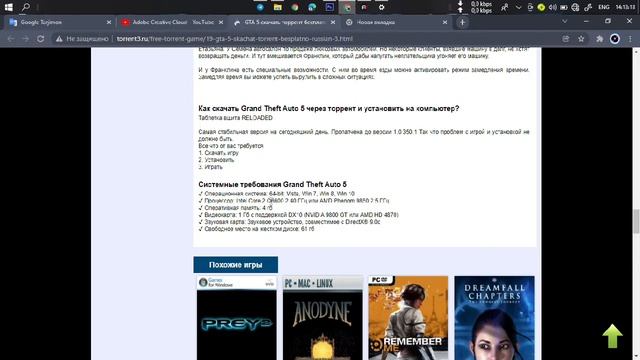Click the system clock in the tray

point(625,7)
